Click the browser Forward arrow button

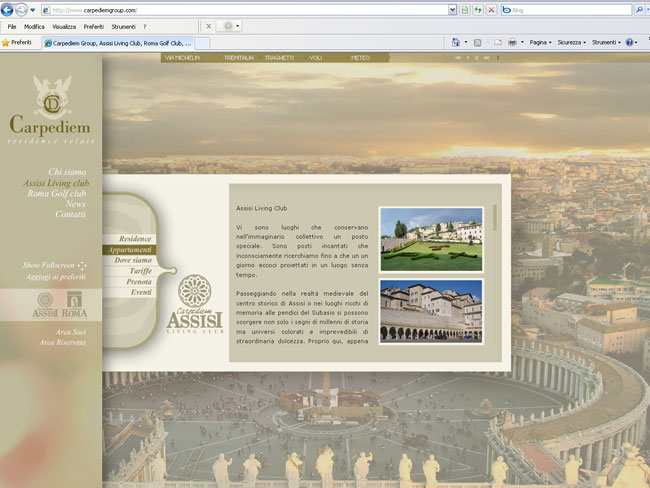click(21, 10)
